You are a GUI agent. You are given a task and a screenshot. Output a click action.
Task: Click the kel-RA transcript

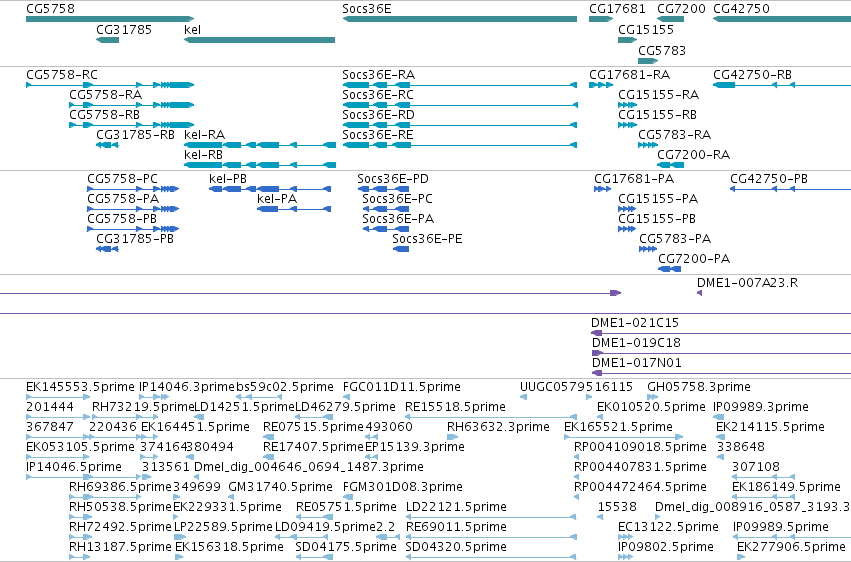[260, 145]
